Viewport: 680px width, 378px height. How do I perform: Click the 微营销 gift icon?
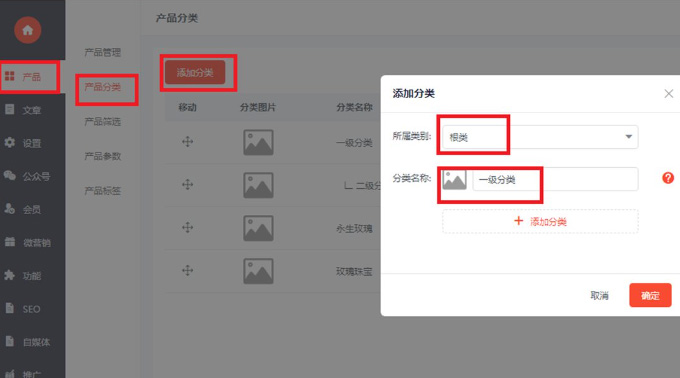click(10, 241)
